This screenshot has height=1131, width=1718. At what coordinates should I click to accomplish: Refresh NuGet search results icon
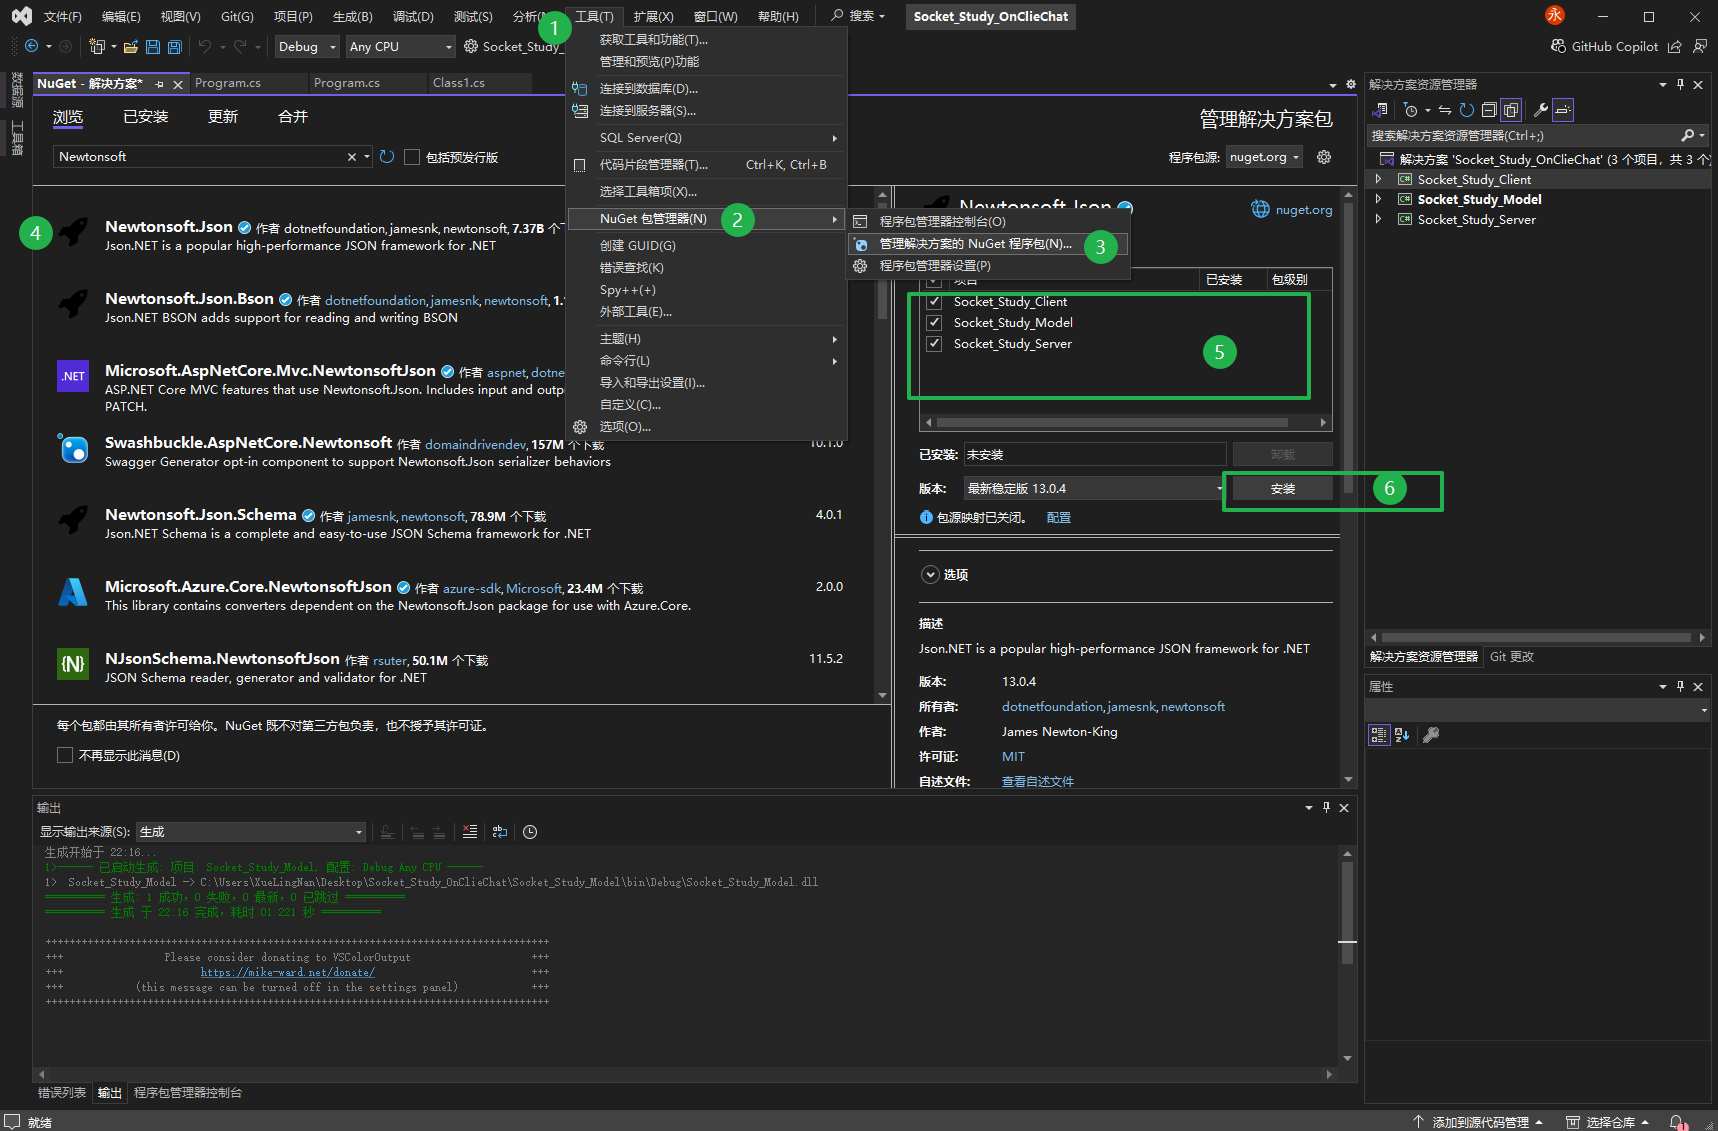[x=387, y=157]
